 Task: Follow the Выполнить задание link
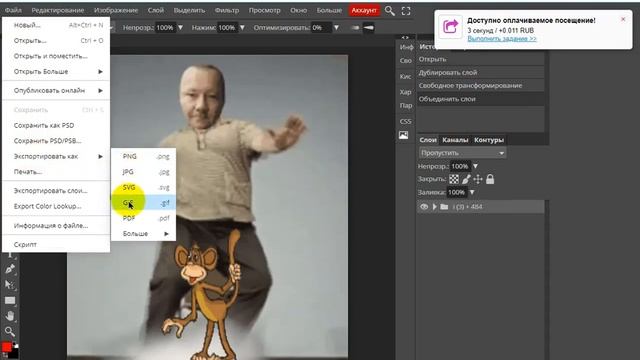[x=502, y=39]
